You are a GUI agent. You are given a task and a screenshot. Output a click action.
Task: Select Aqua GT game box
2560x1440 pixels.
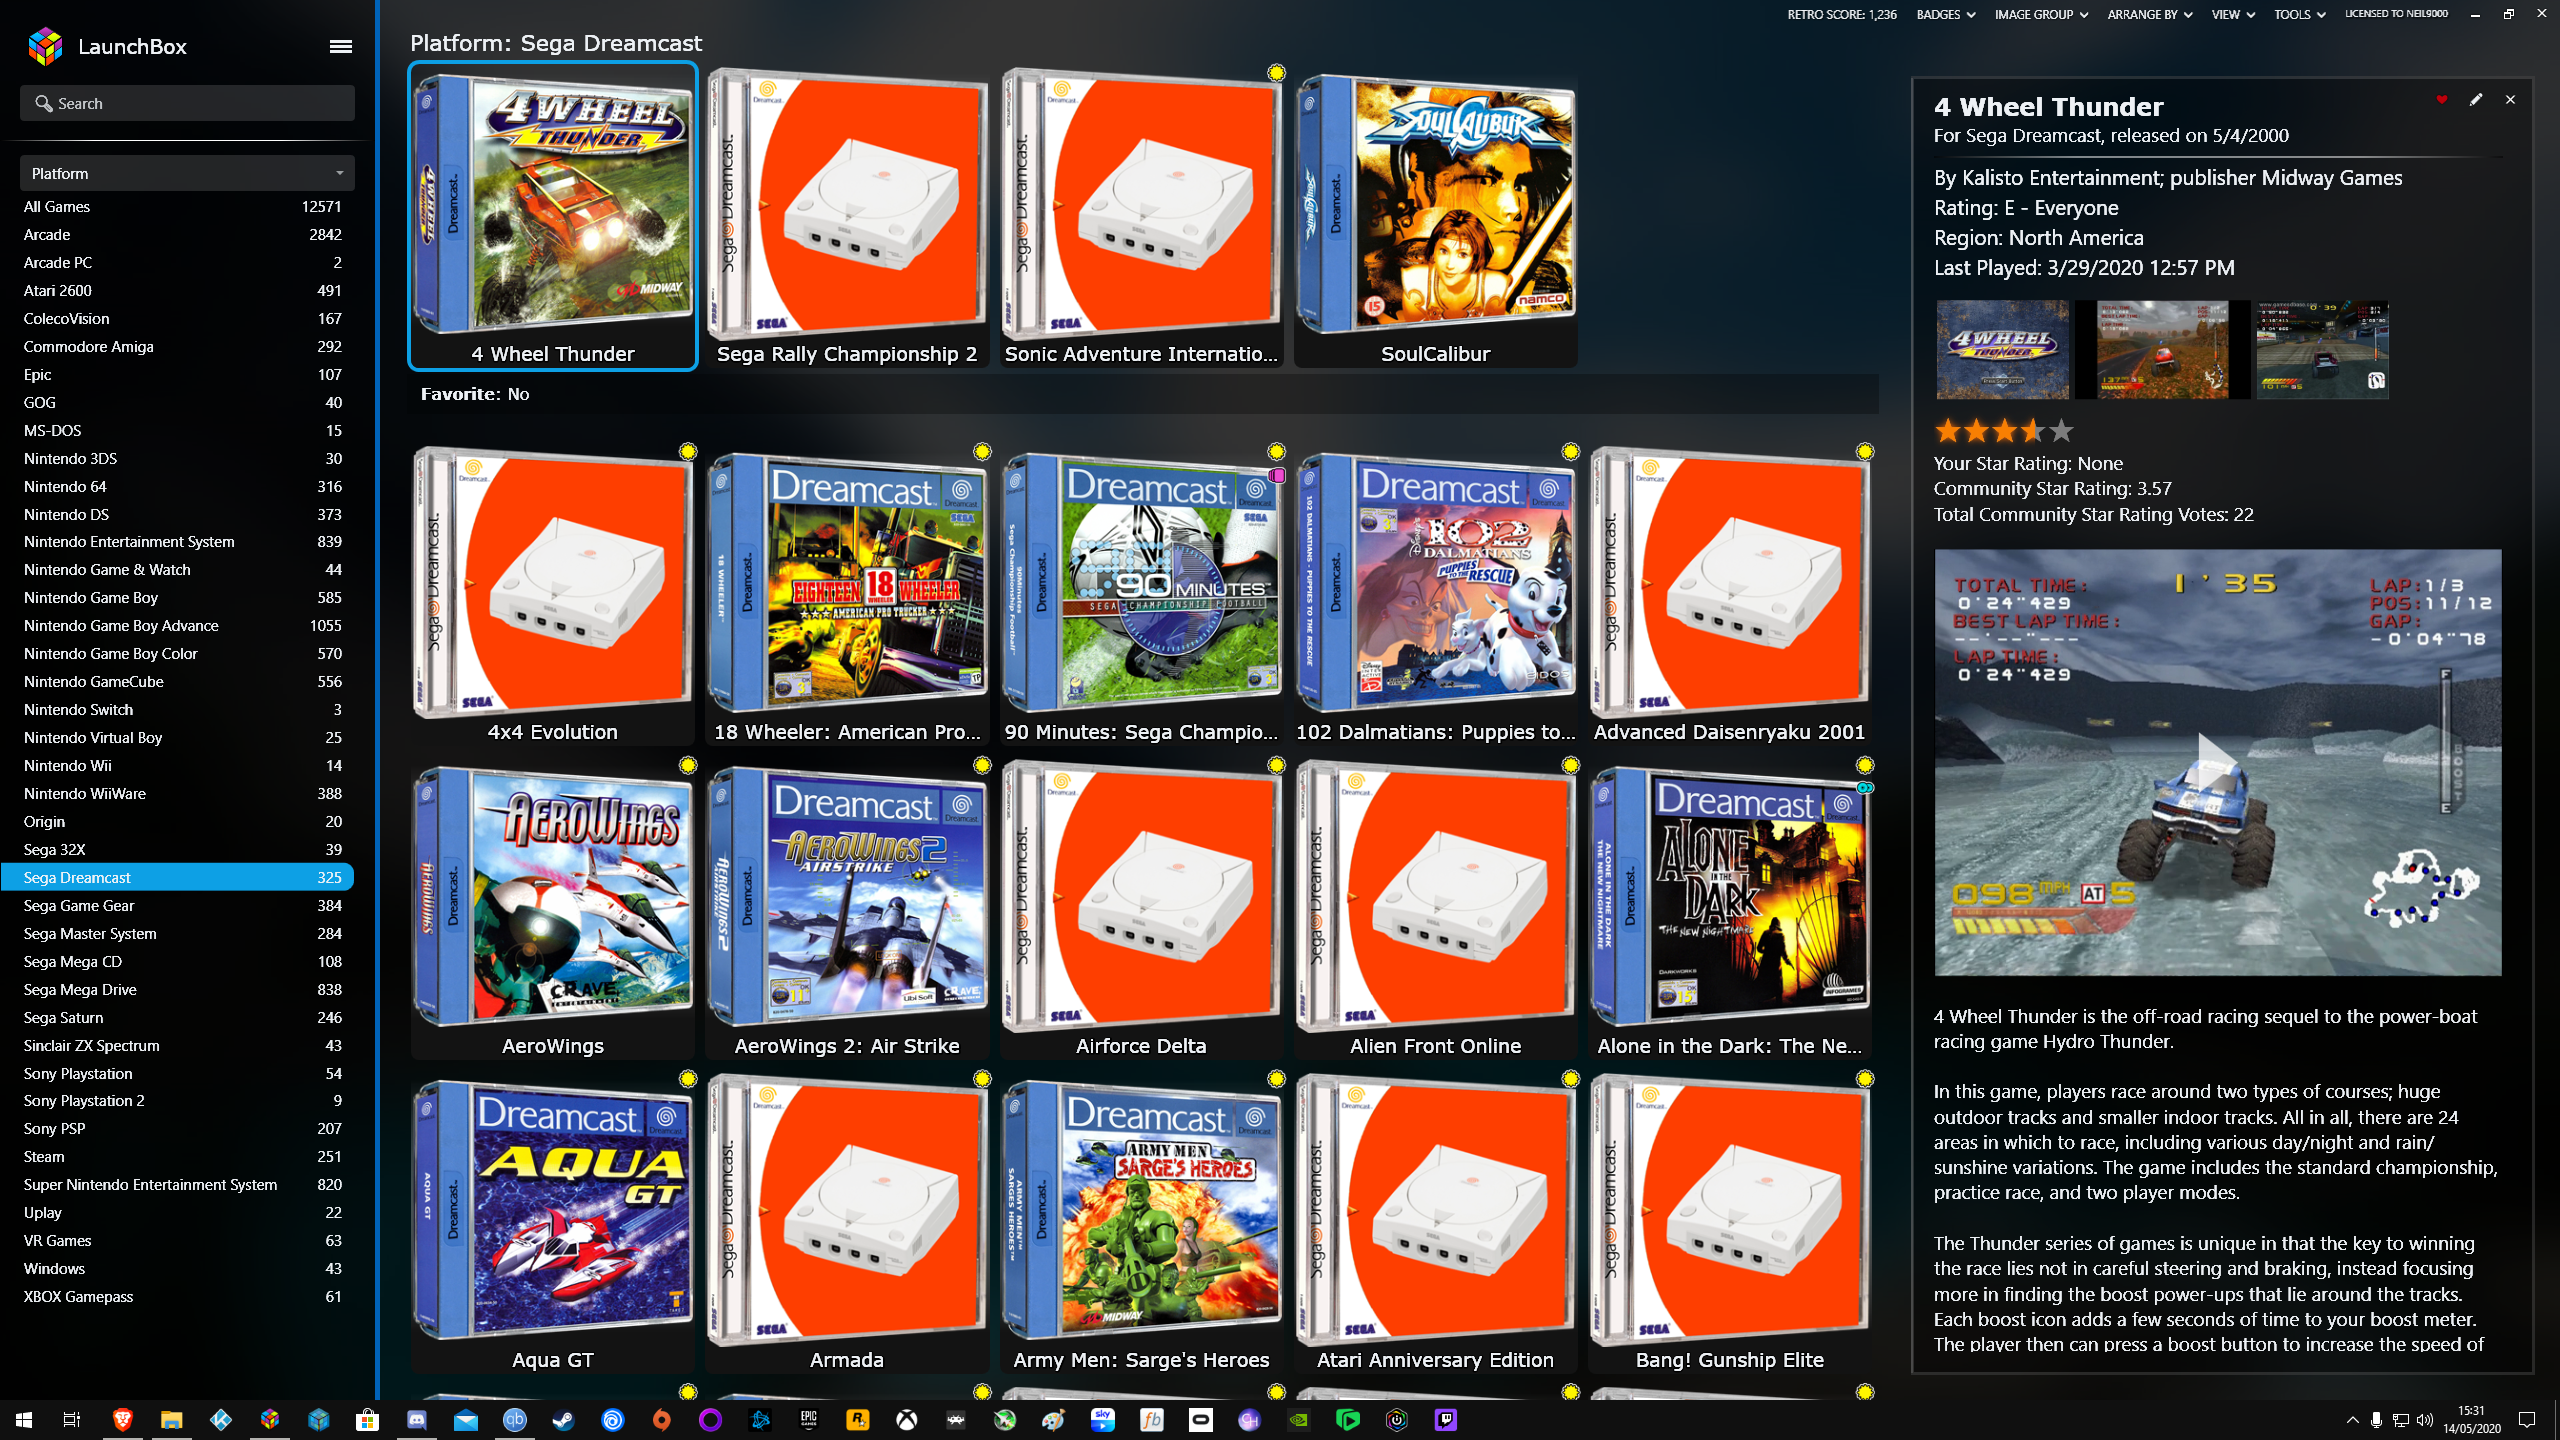coord(553,1222)
